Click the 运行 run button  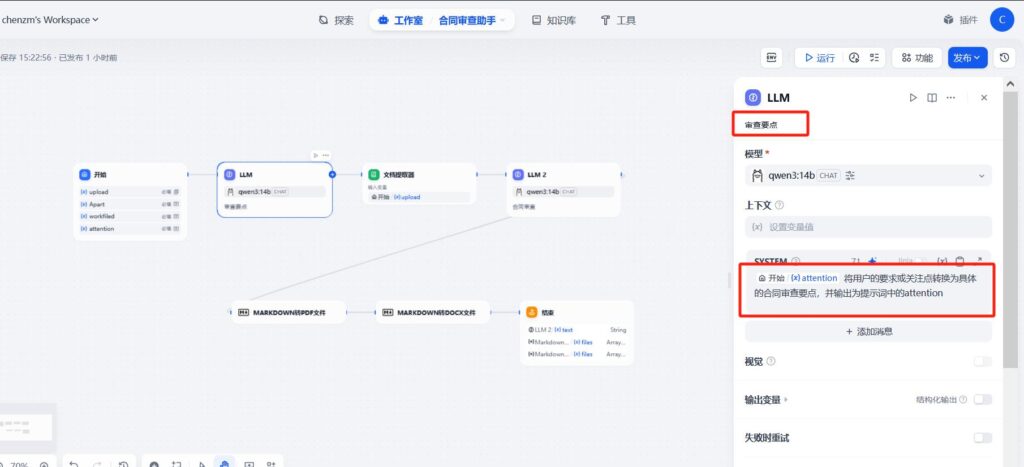[817, 58]
